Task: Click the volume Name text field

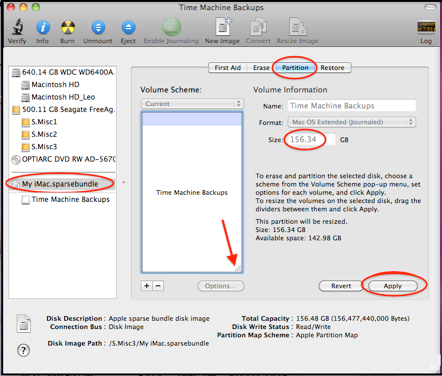Action: point(352,106)
